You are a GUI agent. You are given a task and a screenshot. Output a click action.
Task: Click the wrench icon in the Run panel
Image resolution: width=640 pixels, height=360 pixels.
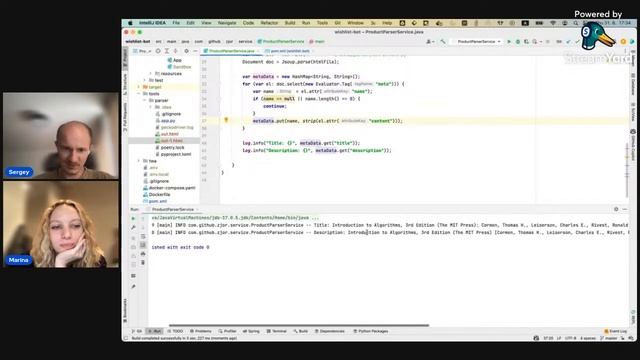[x=133, y=227]
